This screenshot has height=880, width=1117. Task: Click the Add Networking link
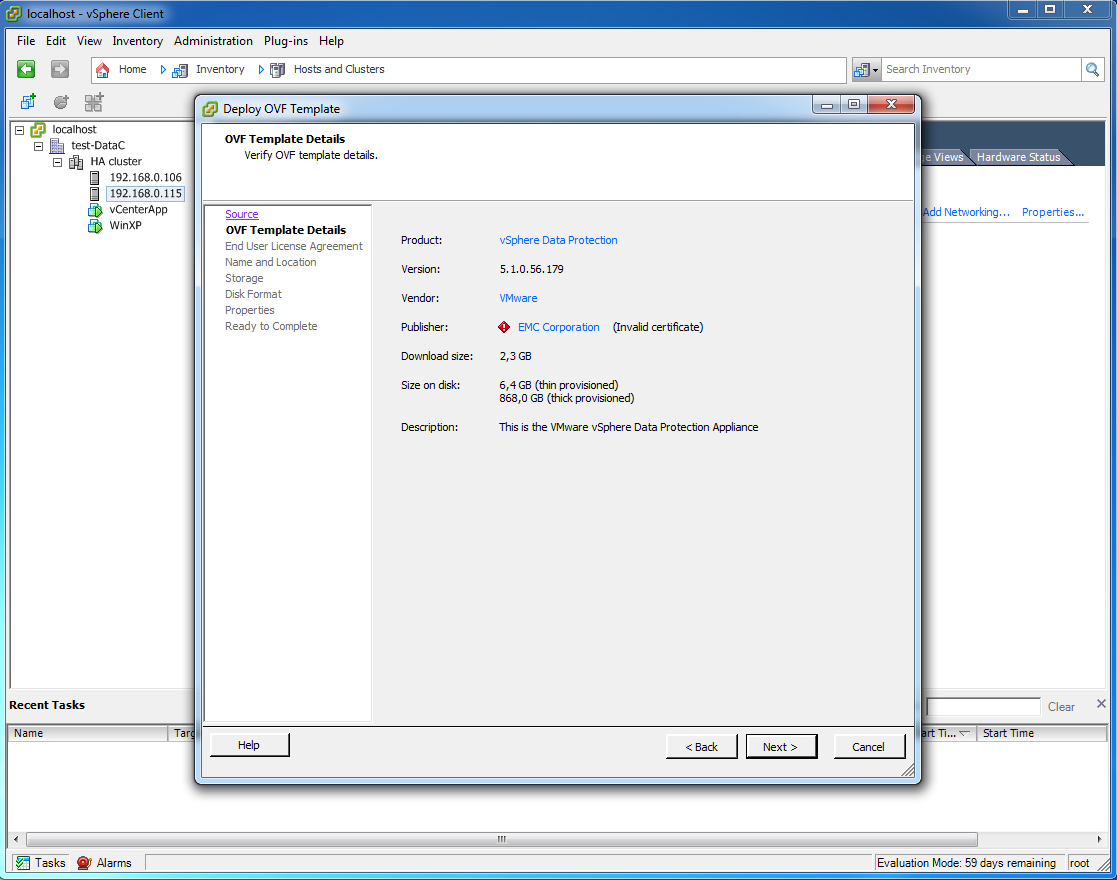point(966,212)
